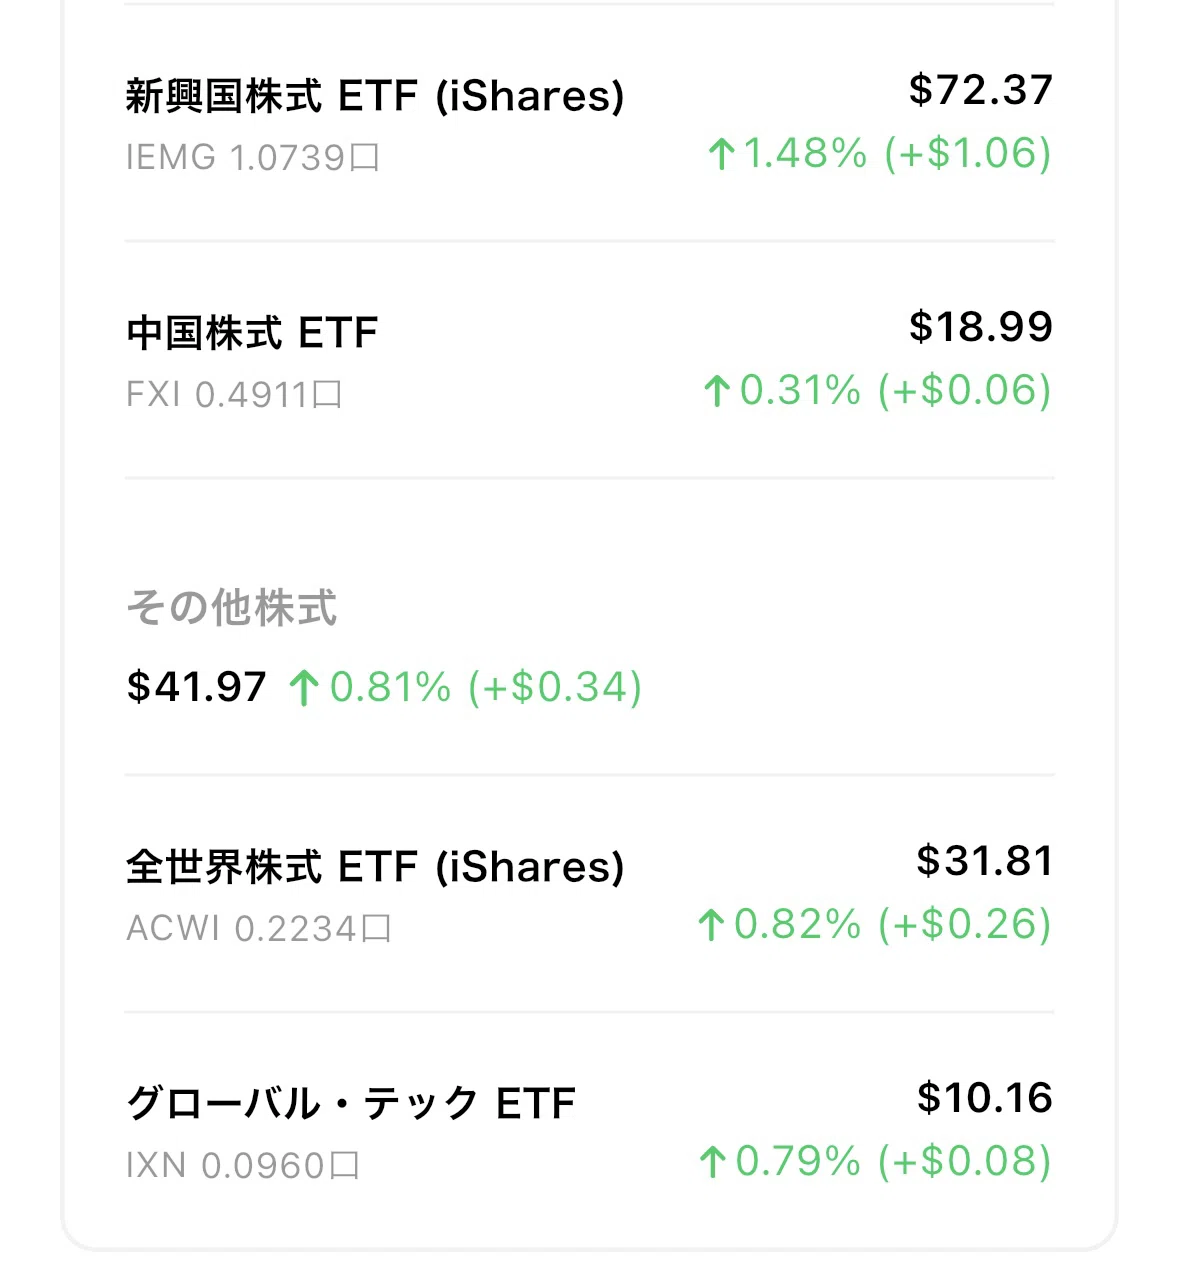Tap the その他株式 section header
Viewport: 1179px width, 1261px height.
(x=232, y=608)
